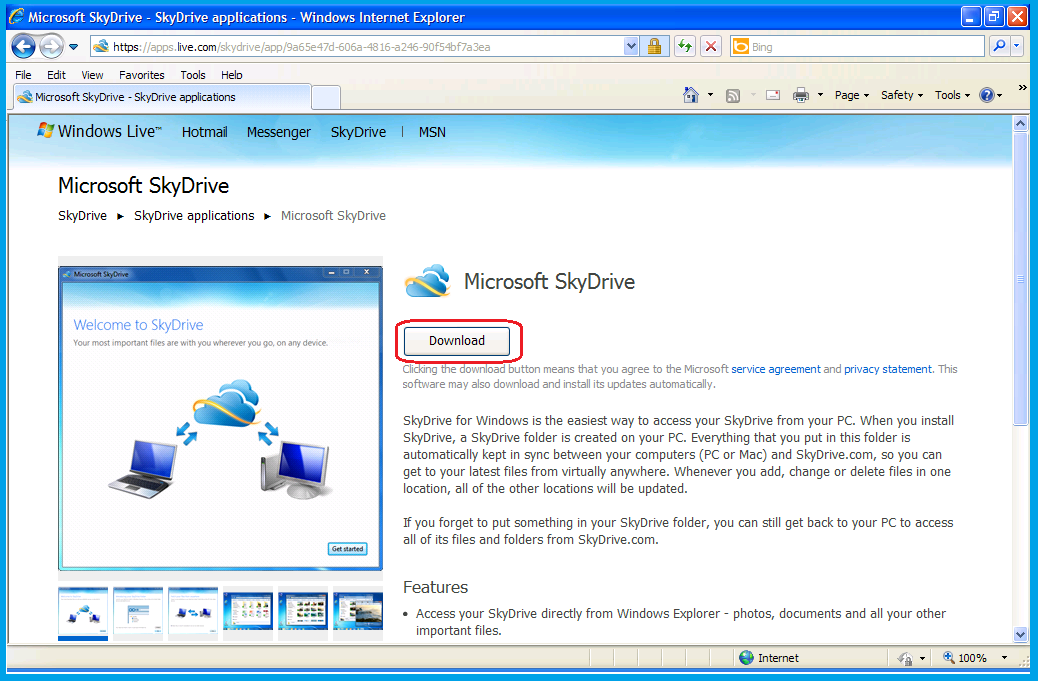Go to Messenger
This screenshot has width=1038, height=681.
click(x=279, y=132)
